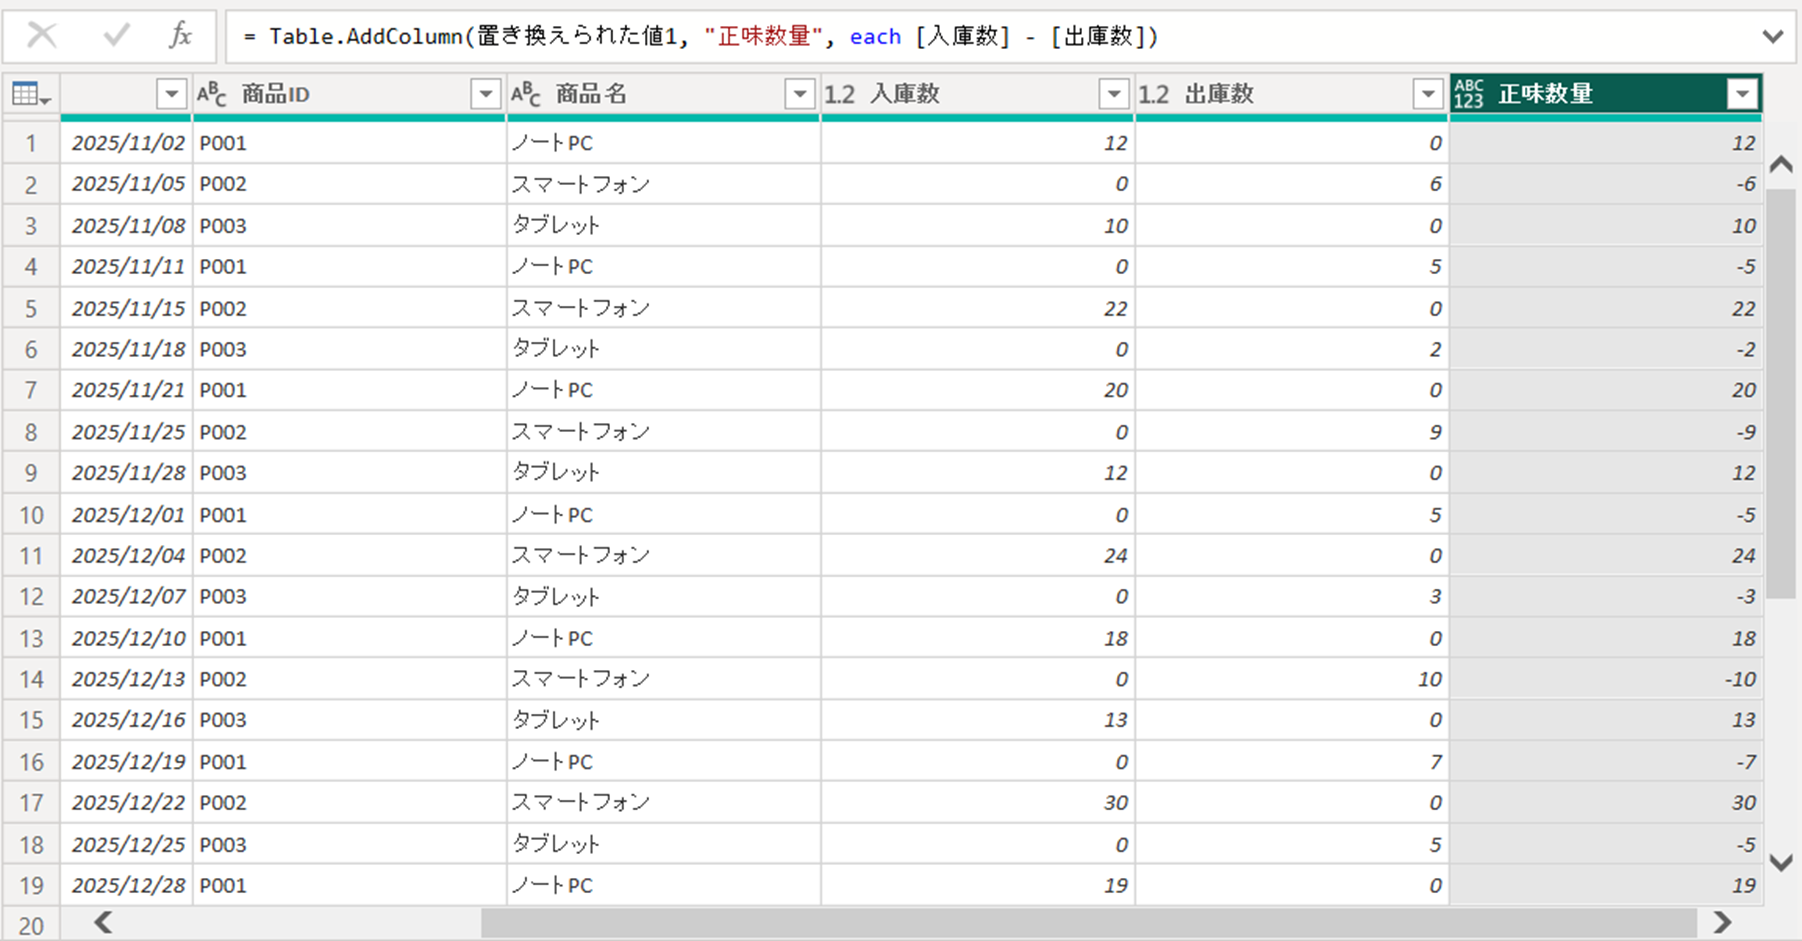
Task: Open the filter dropdown for 入庫数 column
Action: (x=1114, y=94)
